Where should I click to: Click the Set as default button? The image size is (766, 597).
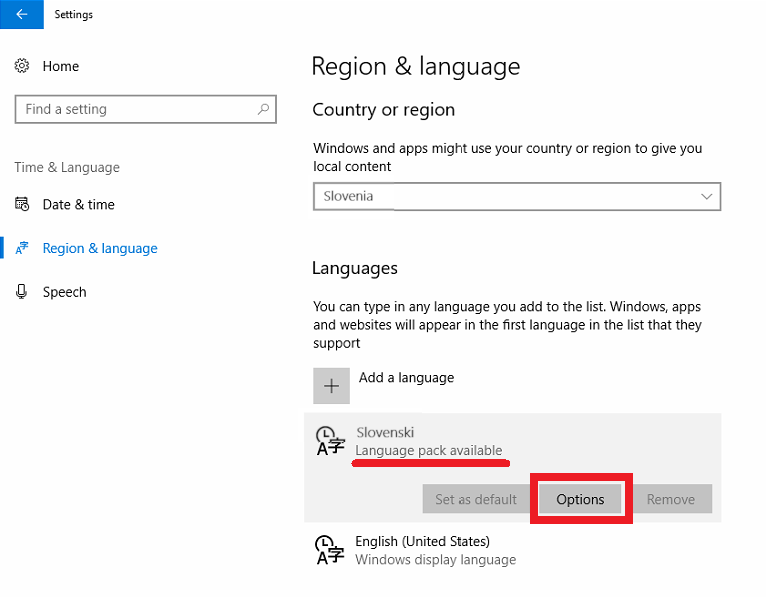pyautogui.click(x=476, y=499)
